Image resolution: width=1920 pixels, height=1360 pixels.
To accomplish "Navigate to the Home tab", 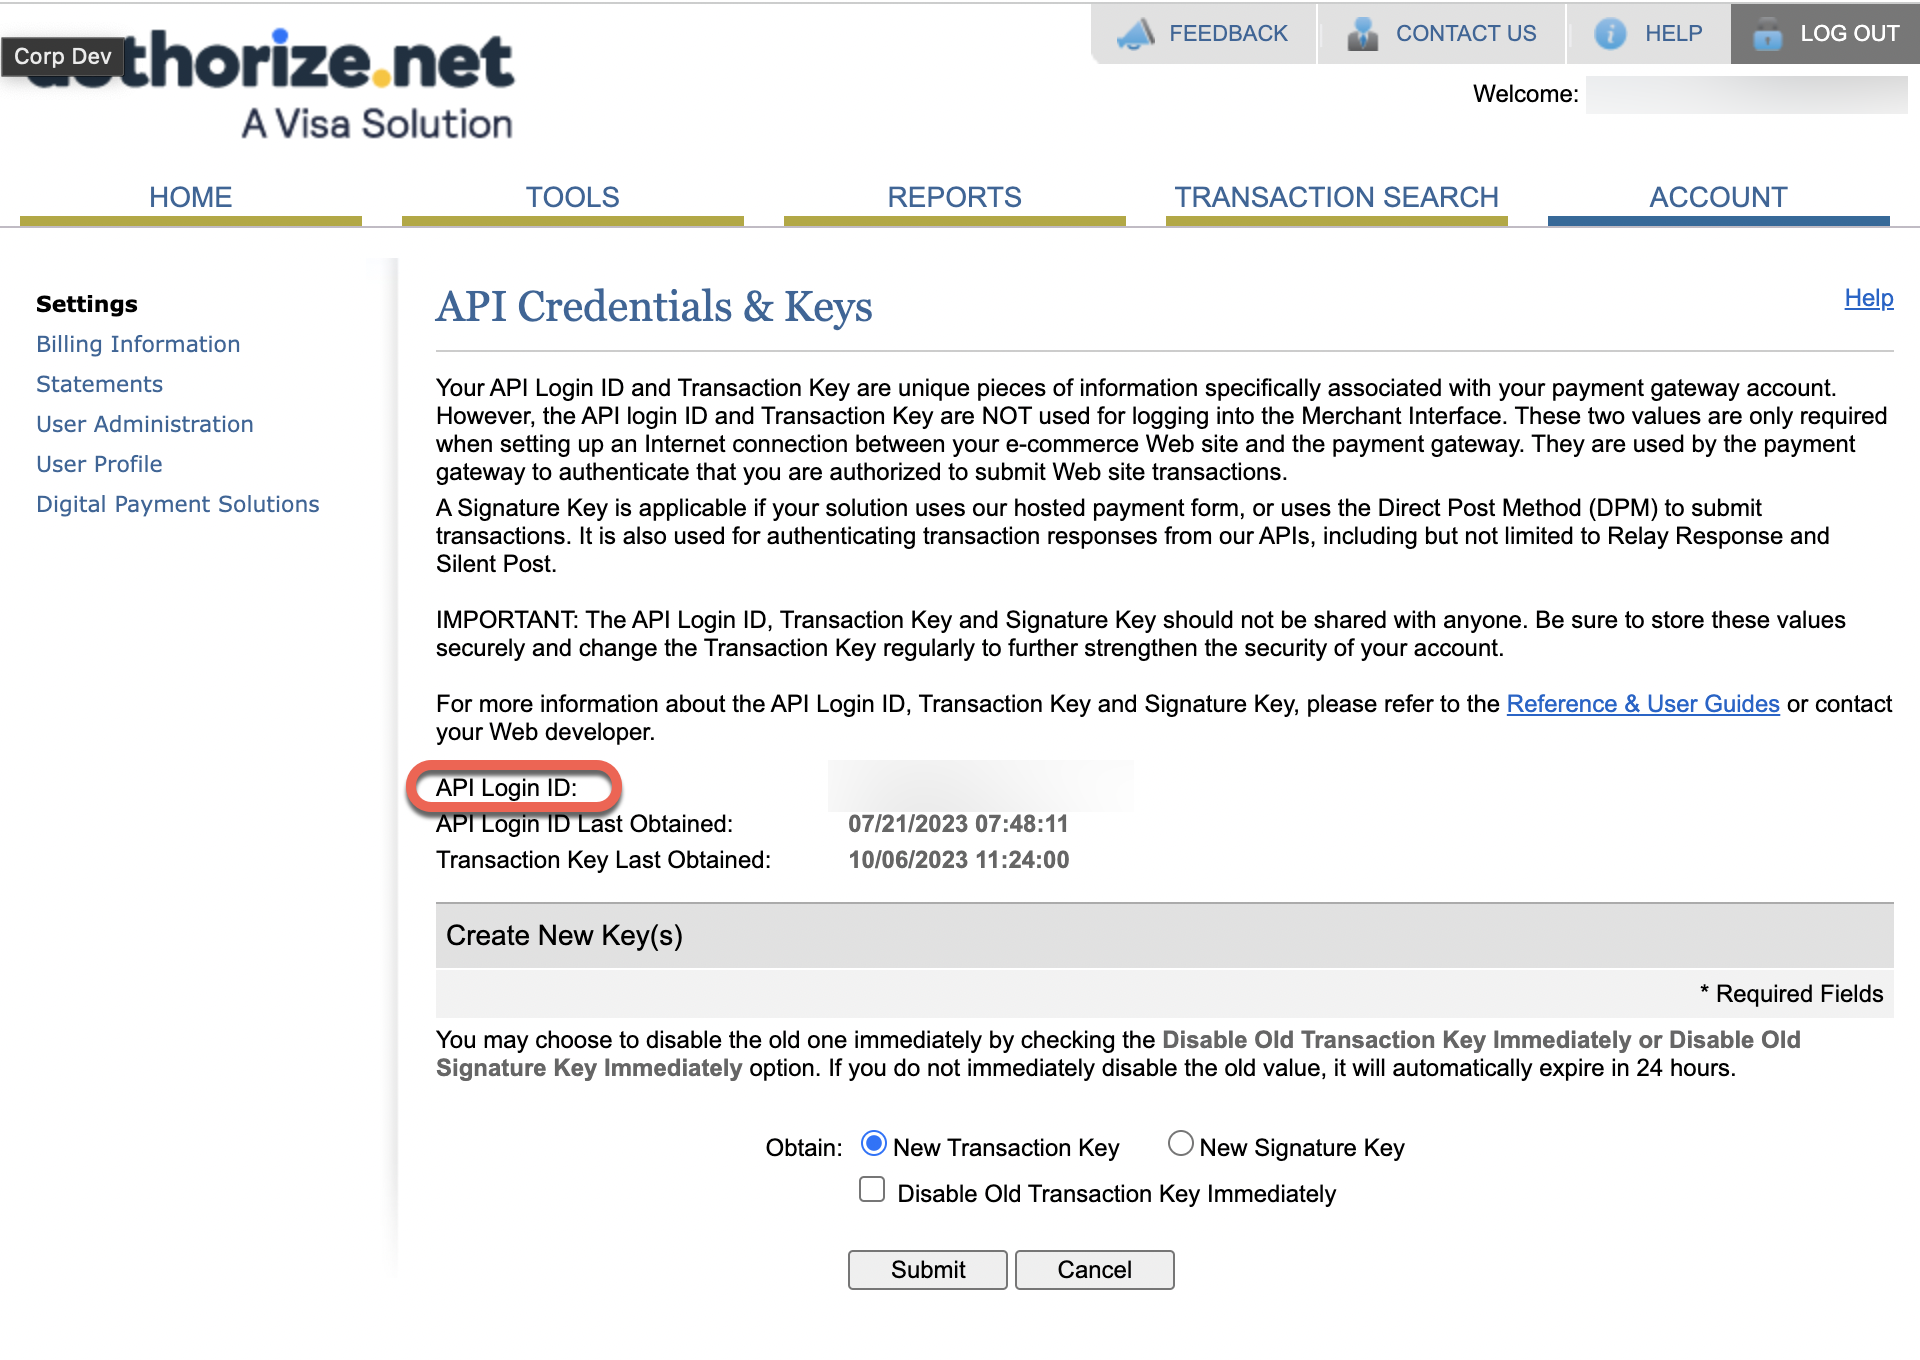I will tap(190, 196).
